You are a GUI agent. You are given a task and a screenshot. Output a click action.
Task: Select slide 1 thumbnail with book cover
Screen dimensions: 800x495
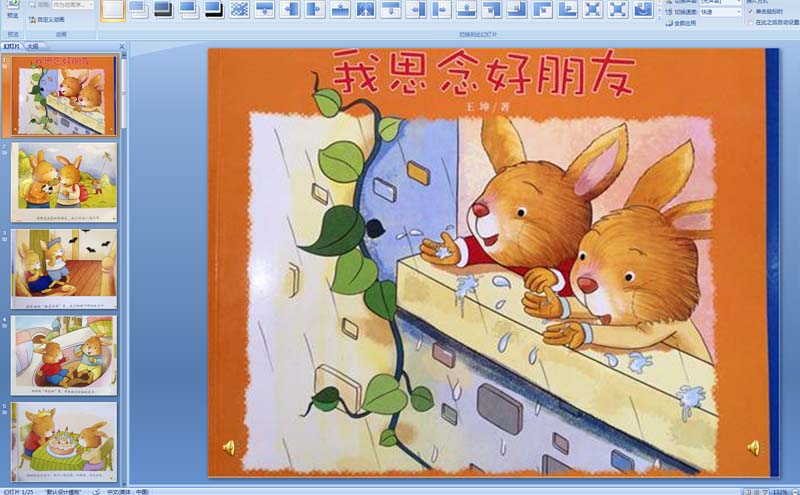point(64,95)
